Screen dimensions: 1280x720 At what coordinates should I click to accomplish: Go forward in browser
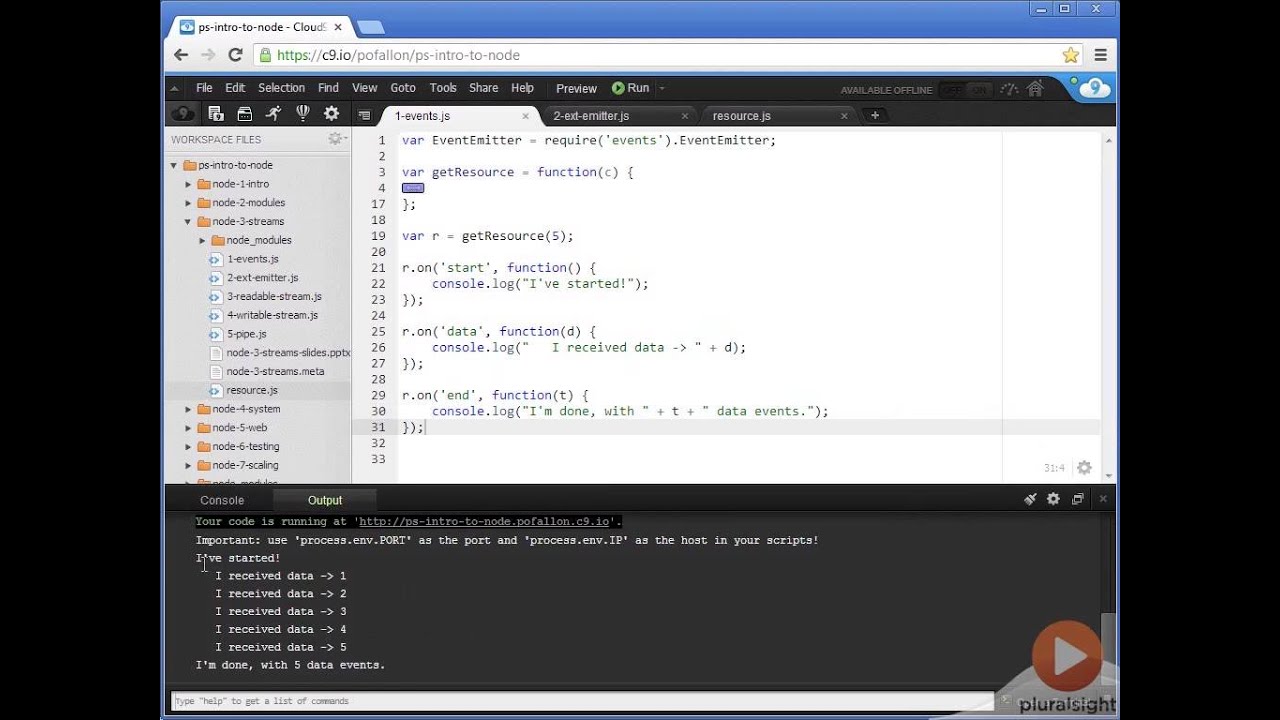point(208,55)
